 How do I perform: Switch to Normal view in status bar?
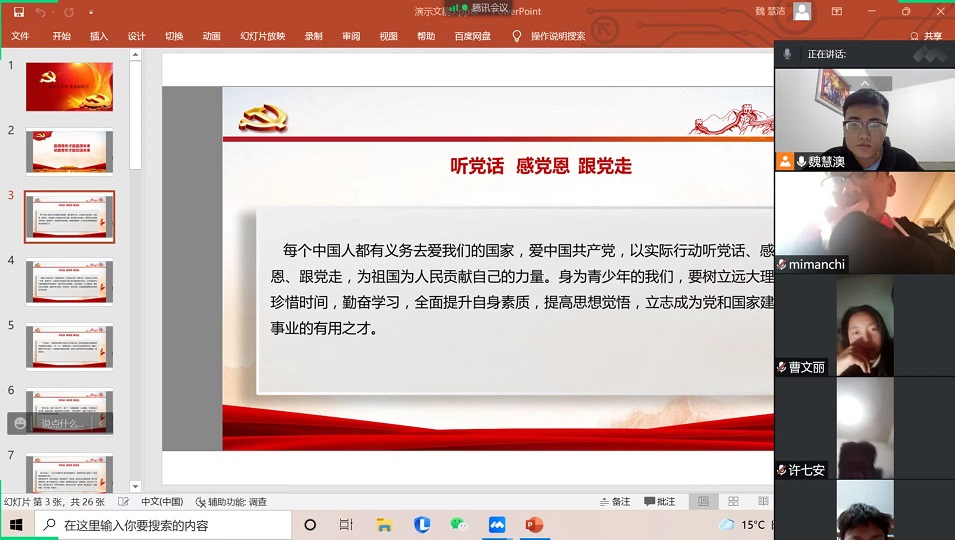(704, 502)
